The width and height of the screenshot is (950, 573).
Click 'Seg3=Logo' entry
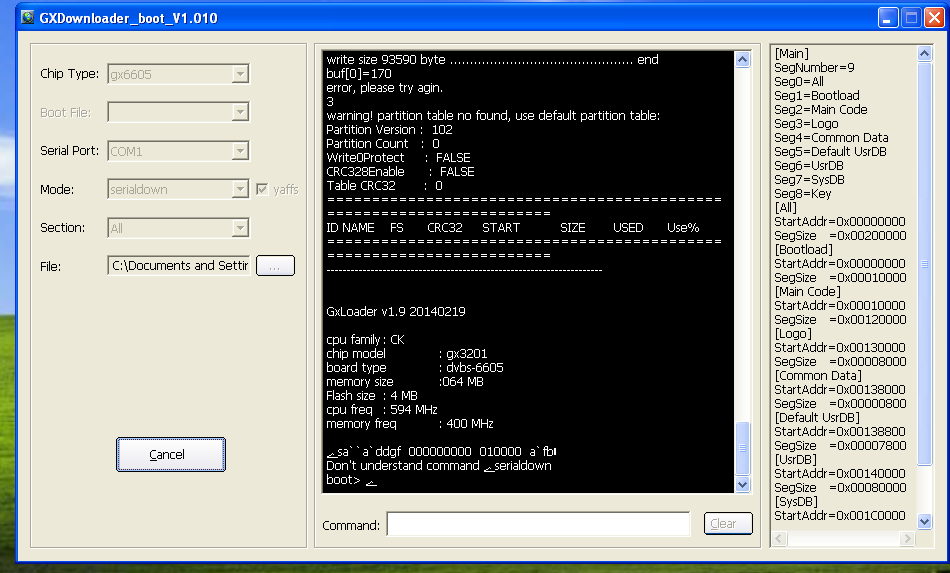pos(806,124)
